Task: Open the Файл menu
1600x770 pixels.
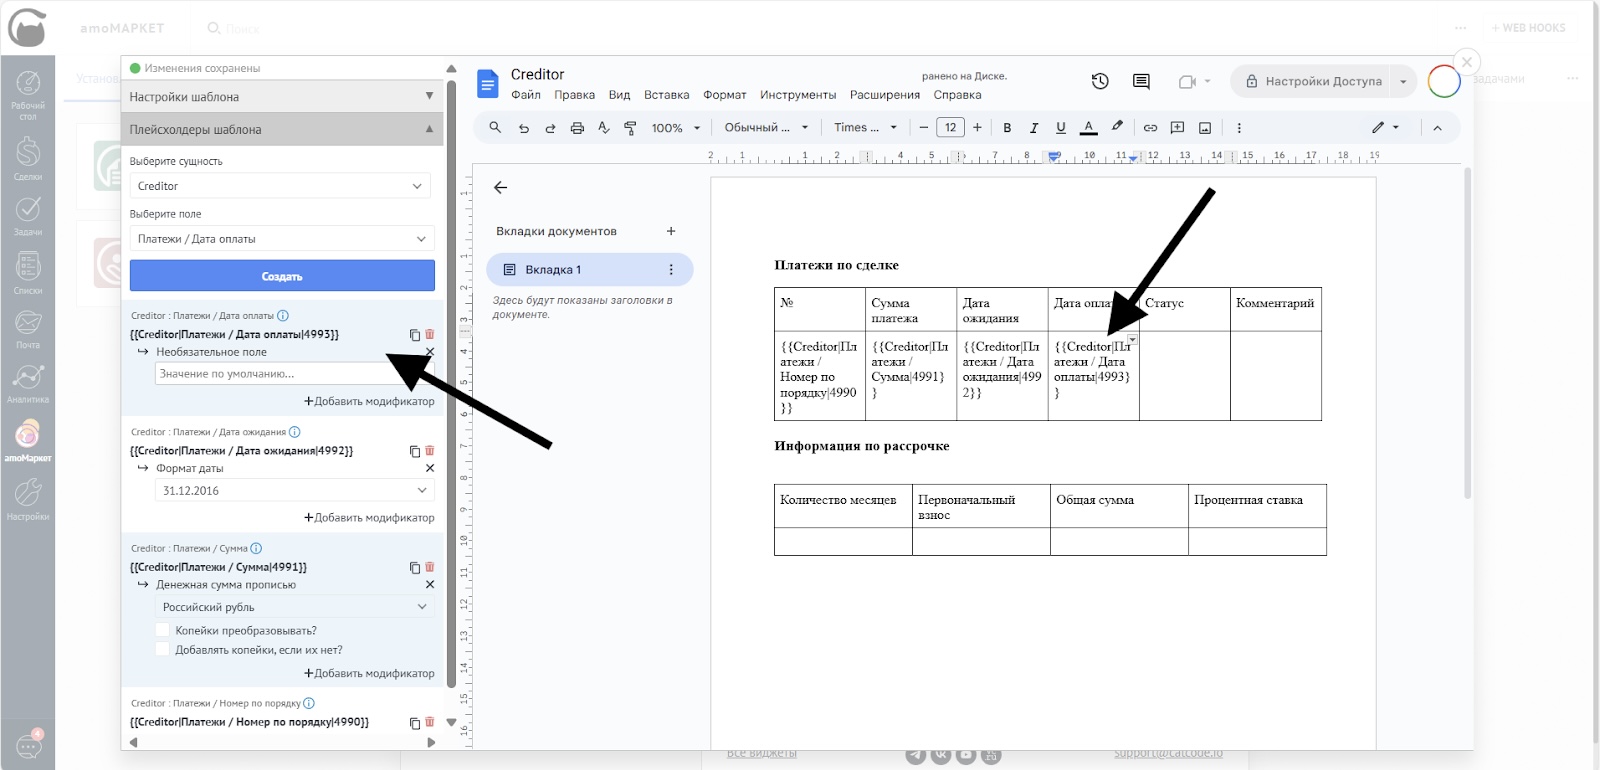Action: tap(526, 95)
